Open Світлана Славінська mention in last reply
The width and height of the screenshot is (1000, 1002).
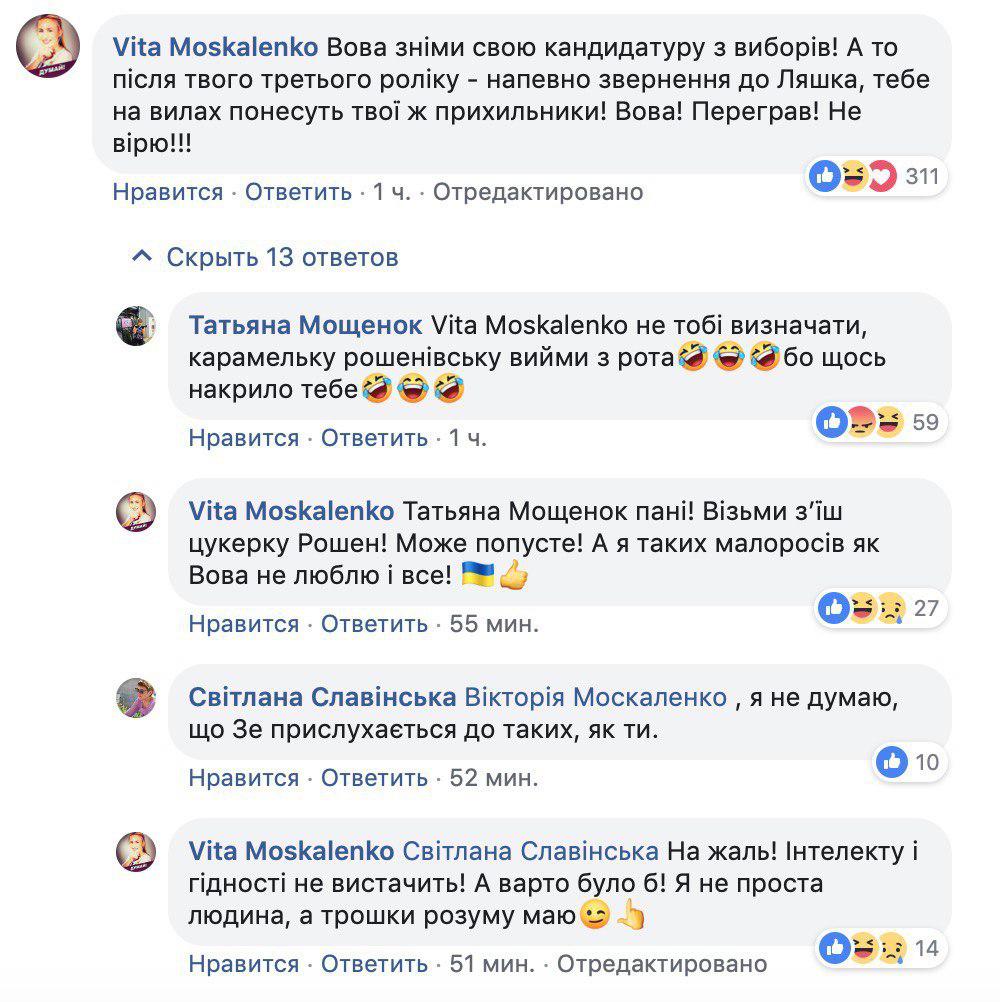[x=530, y=850]
